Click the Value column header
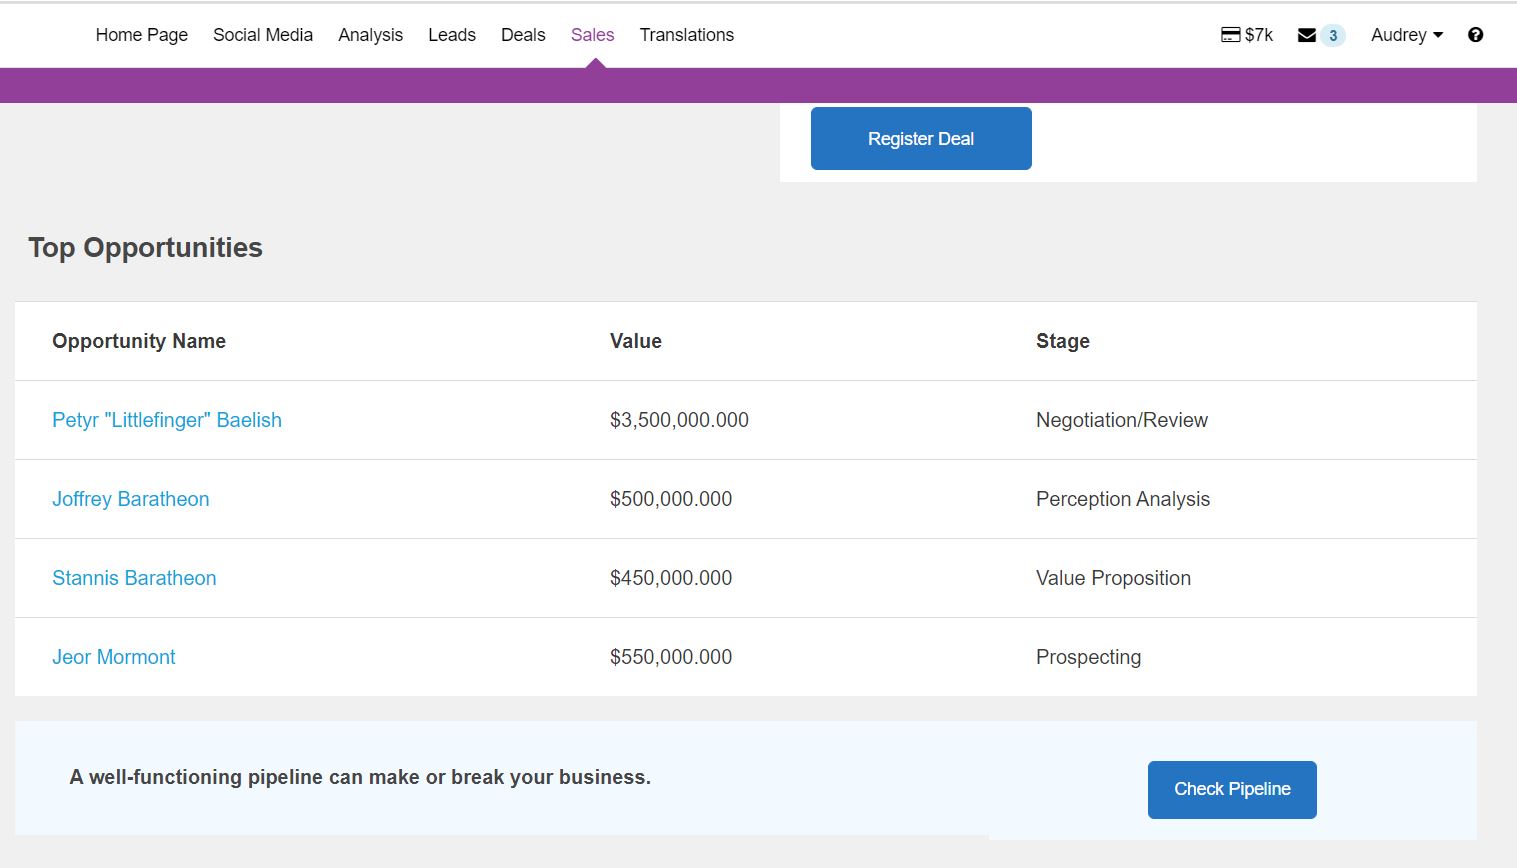Screen dimensions: 1517x868 (636, 341)
